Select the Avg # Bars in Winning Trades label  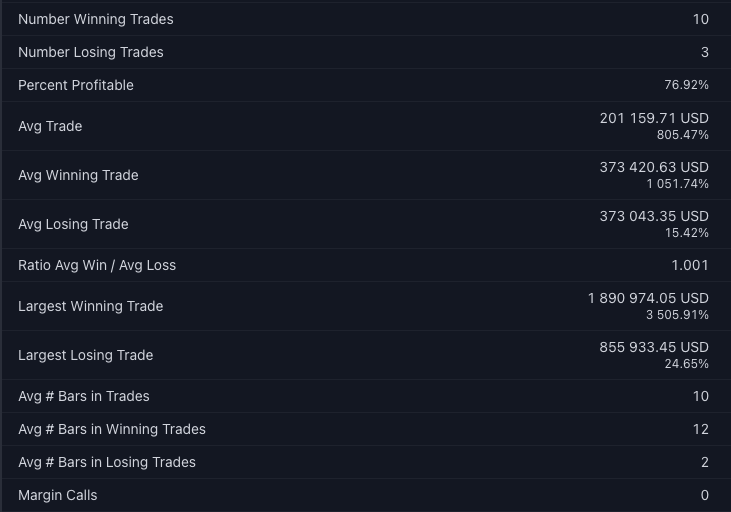pyautogui.click(x=112, y=429)
